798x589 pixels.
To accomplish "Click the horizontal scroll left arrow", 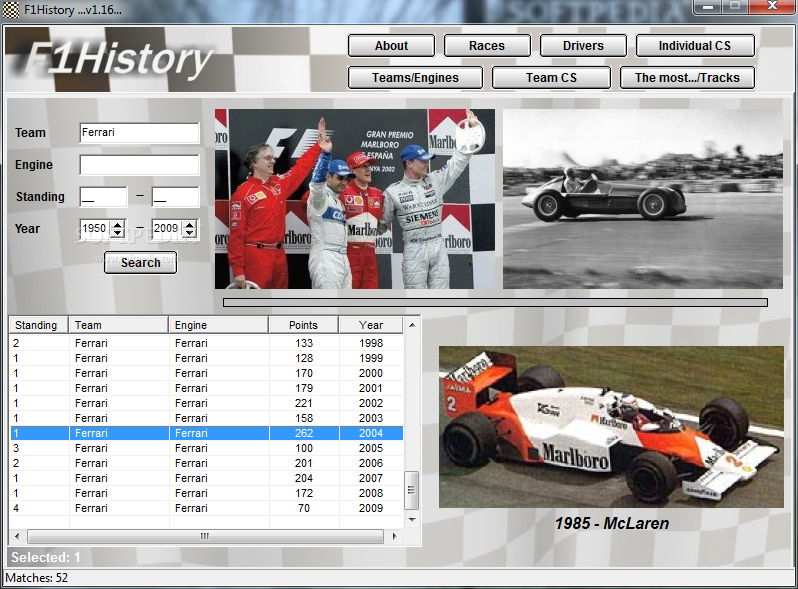I will pyautogui.click(x=17, y=536).
